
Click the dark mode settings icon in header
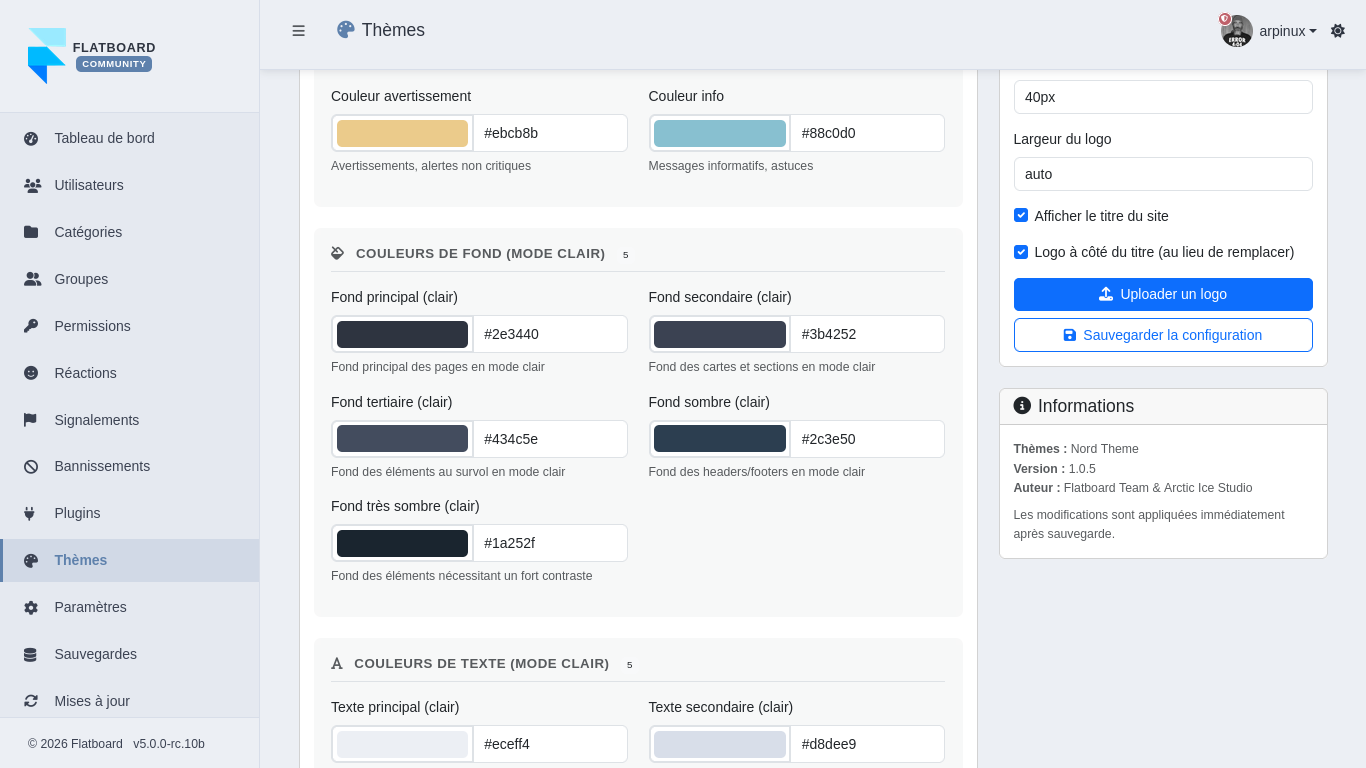click(x=1338, y=31)
